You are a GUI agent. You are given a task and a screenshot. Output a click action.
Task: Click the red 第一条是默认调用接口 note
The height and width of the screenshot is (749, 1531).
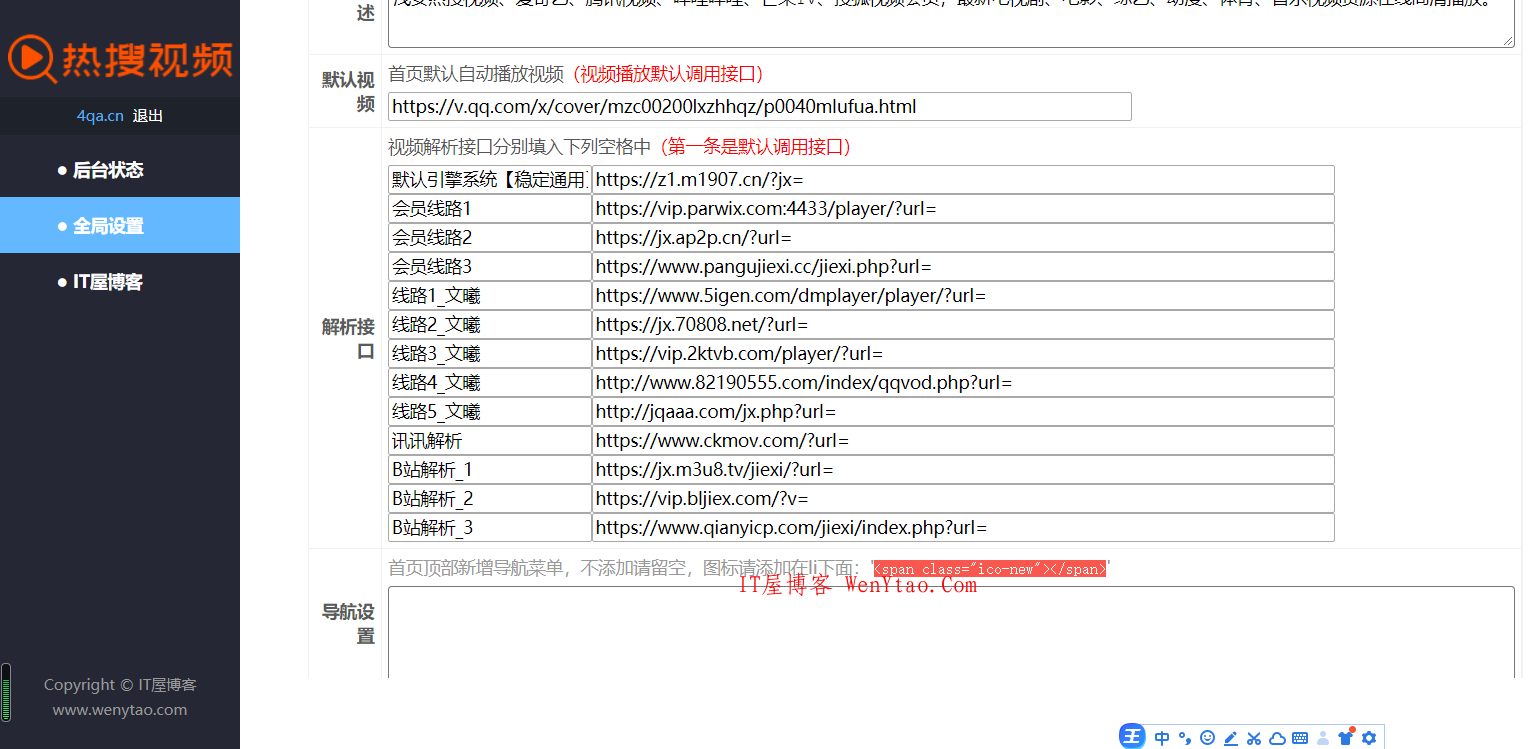(x=755, y=147)
